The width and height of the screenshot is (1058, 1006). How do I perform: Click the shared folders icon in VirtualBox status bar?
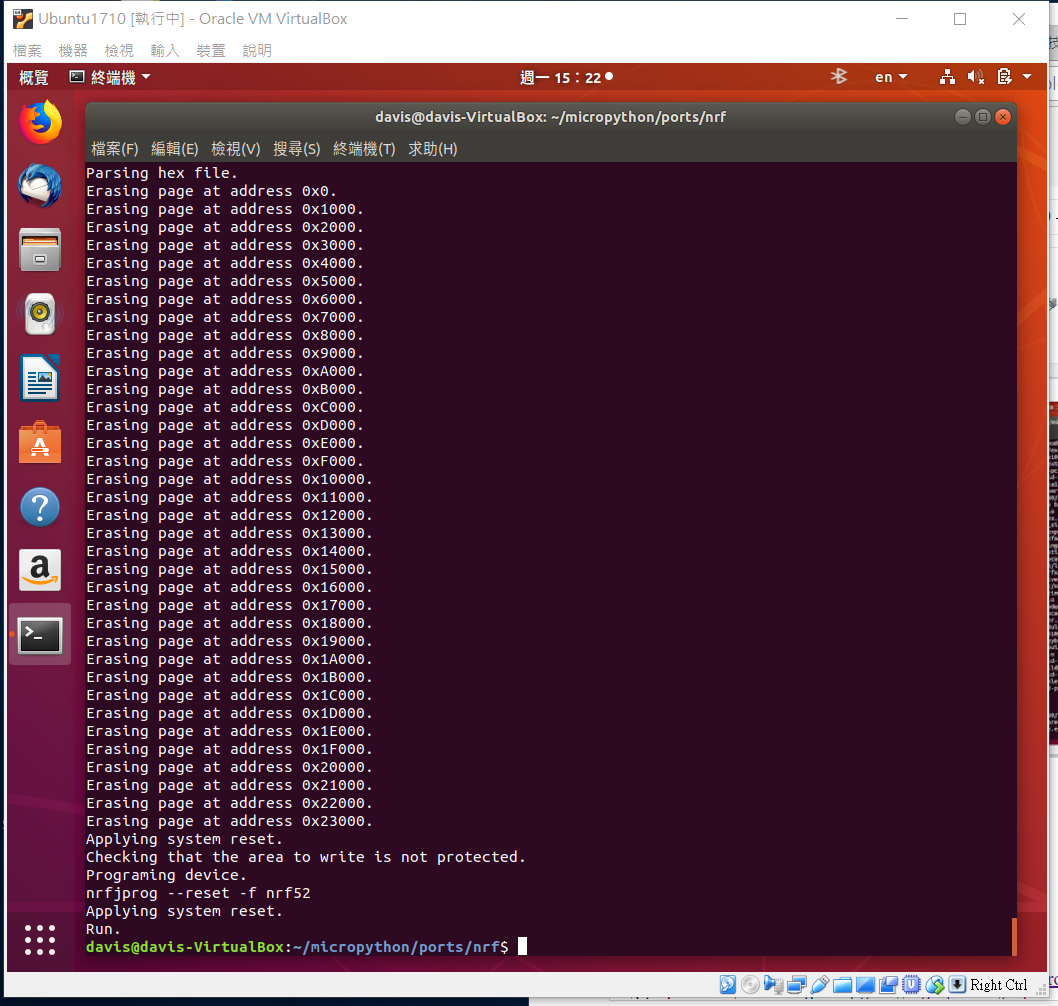click(842, 984)
